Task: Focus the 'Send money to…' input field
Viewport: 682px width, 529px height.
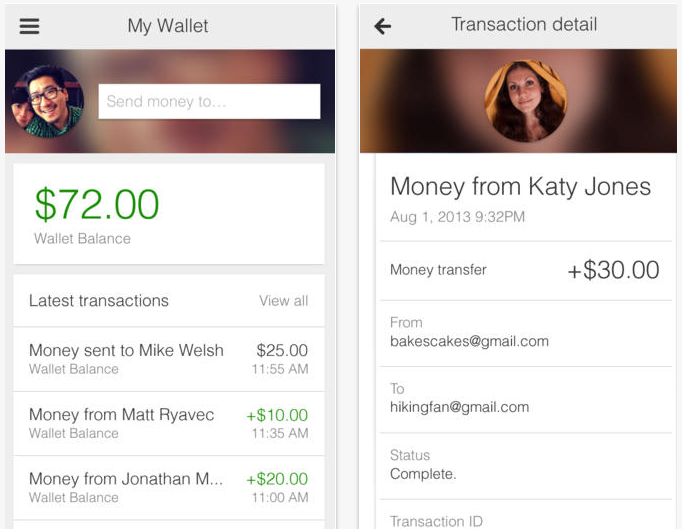Action: tap(209, 101)
